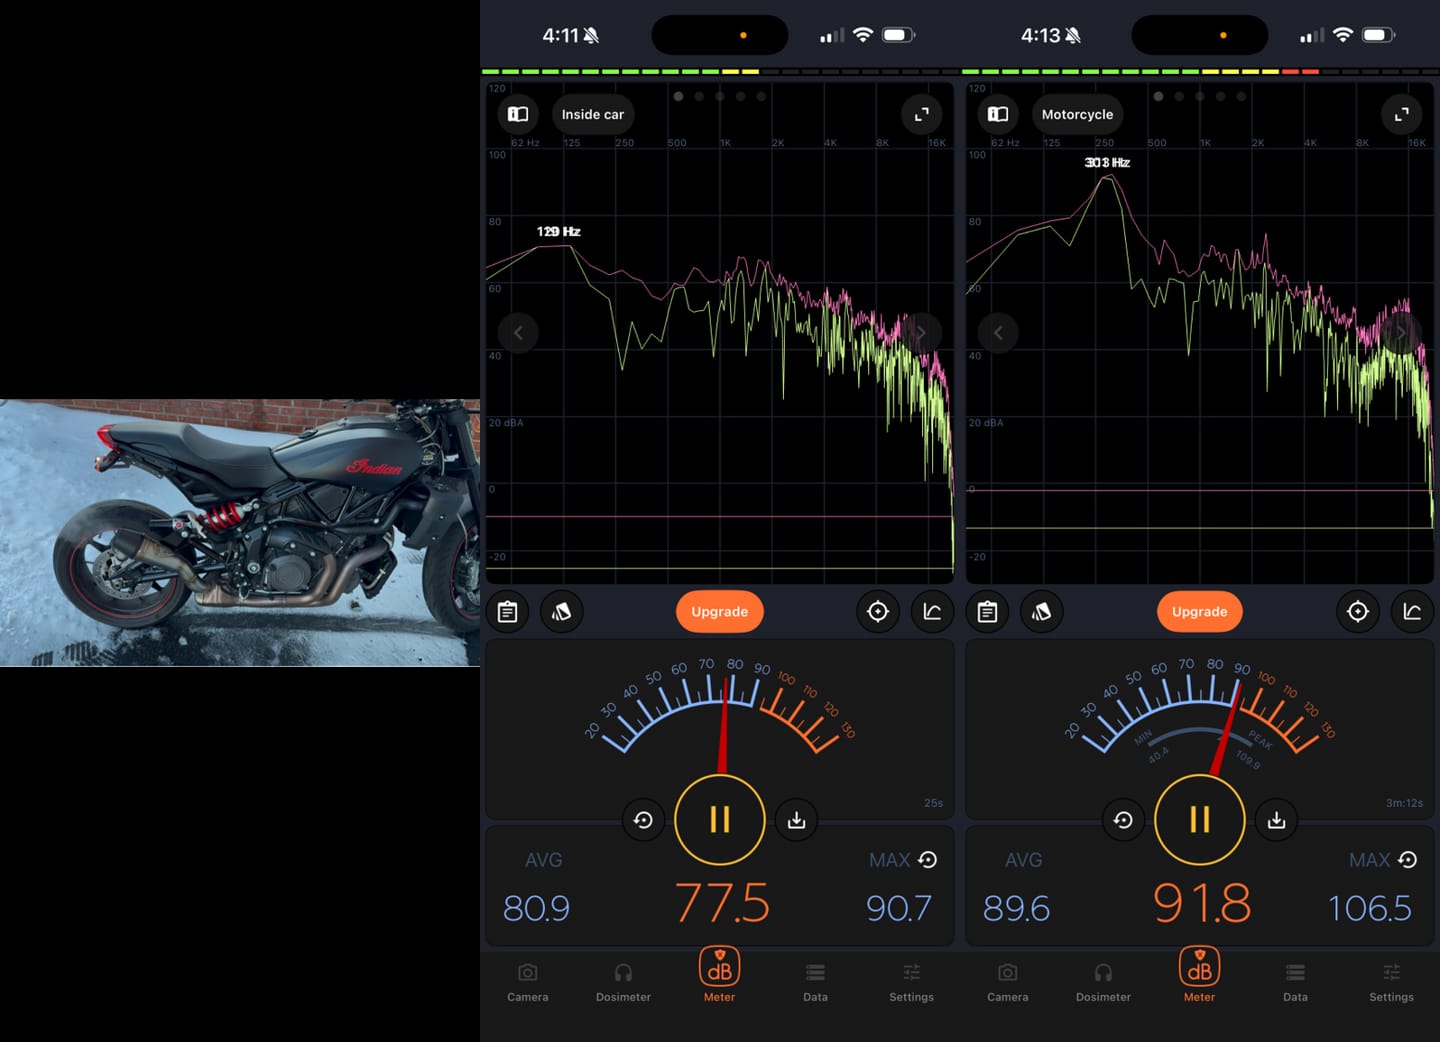Pause the Inside car measurement
This screenshot has height=1042, width=1440.
tap(720, 820)
